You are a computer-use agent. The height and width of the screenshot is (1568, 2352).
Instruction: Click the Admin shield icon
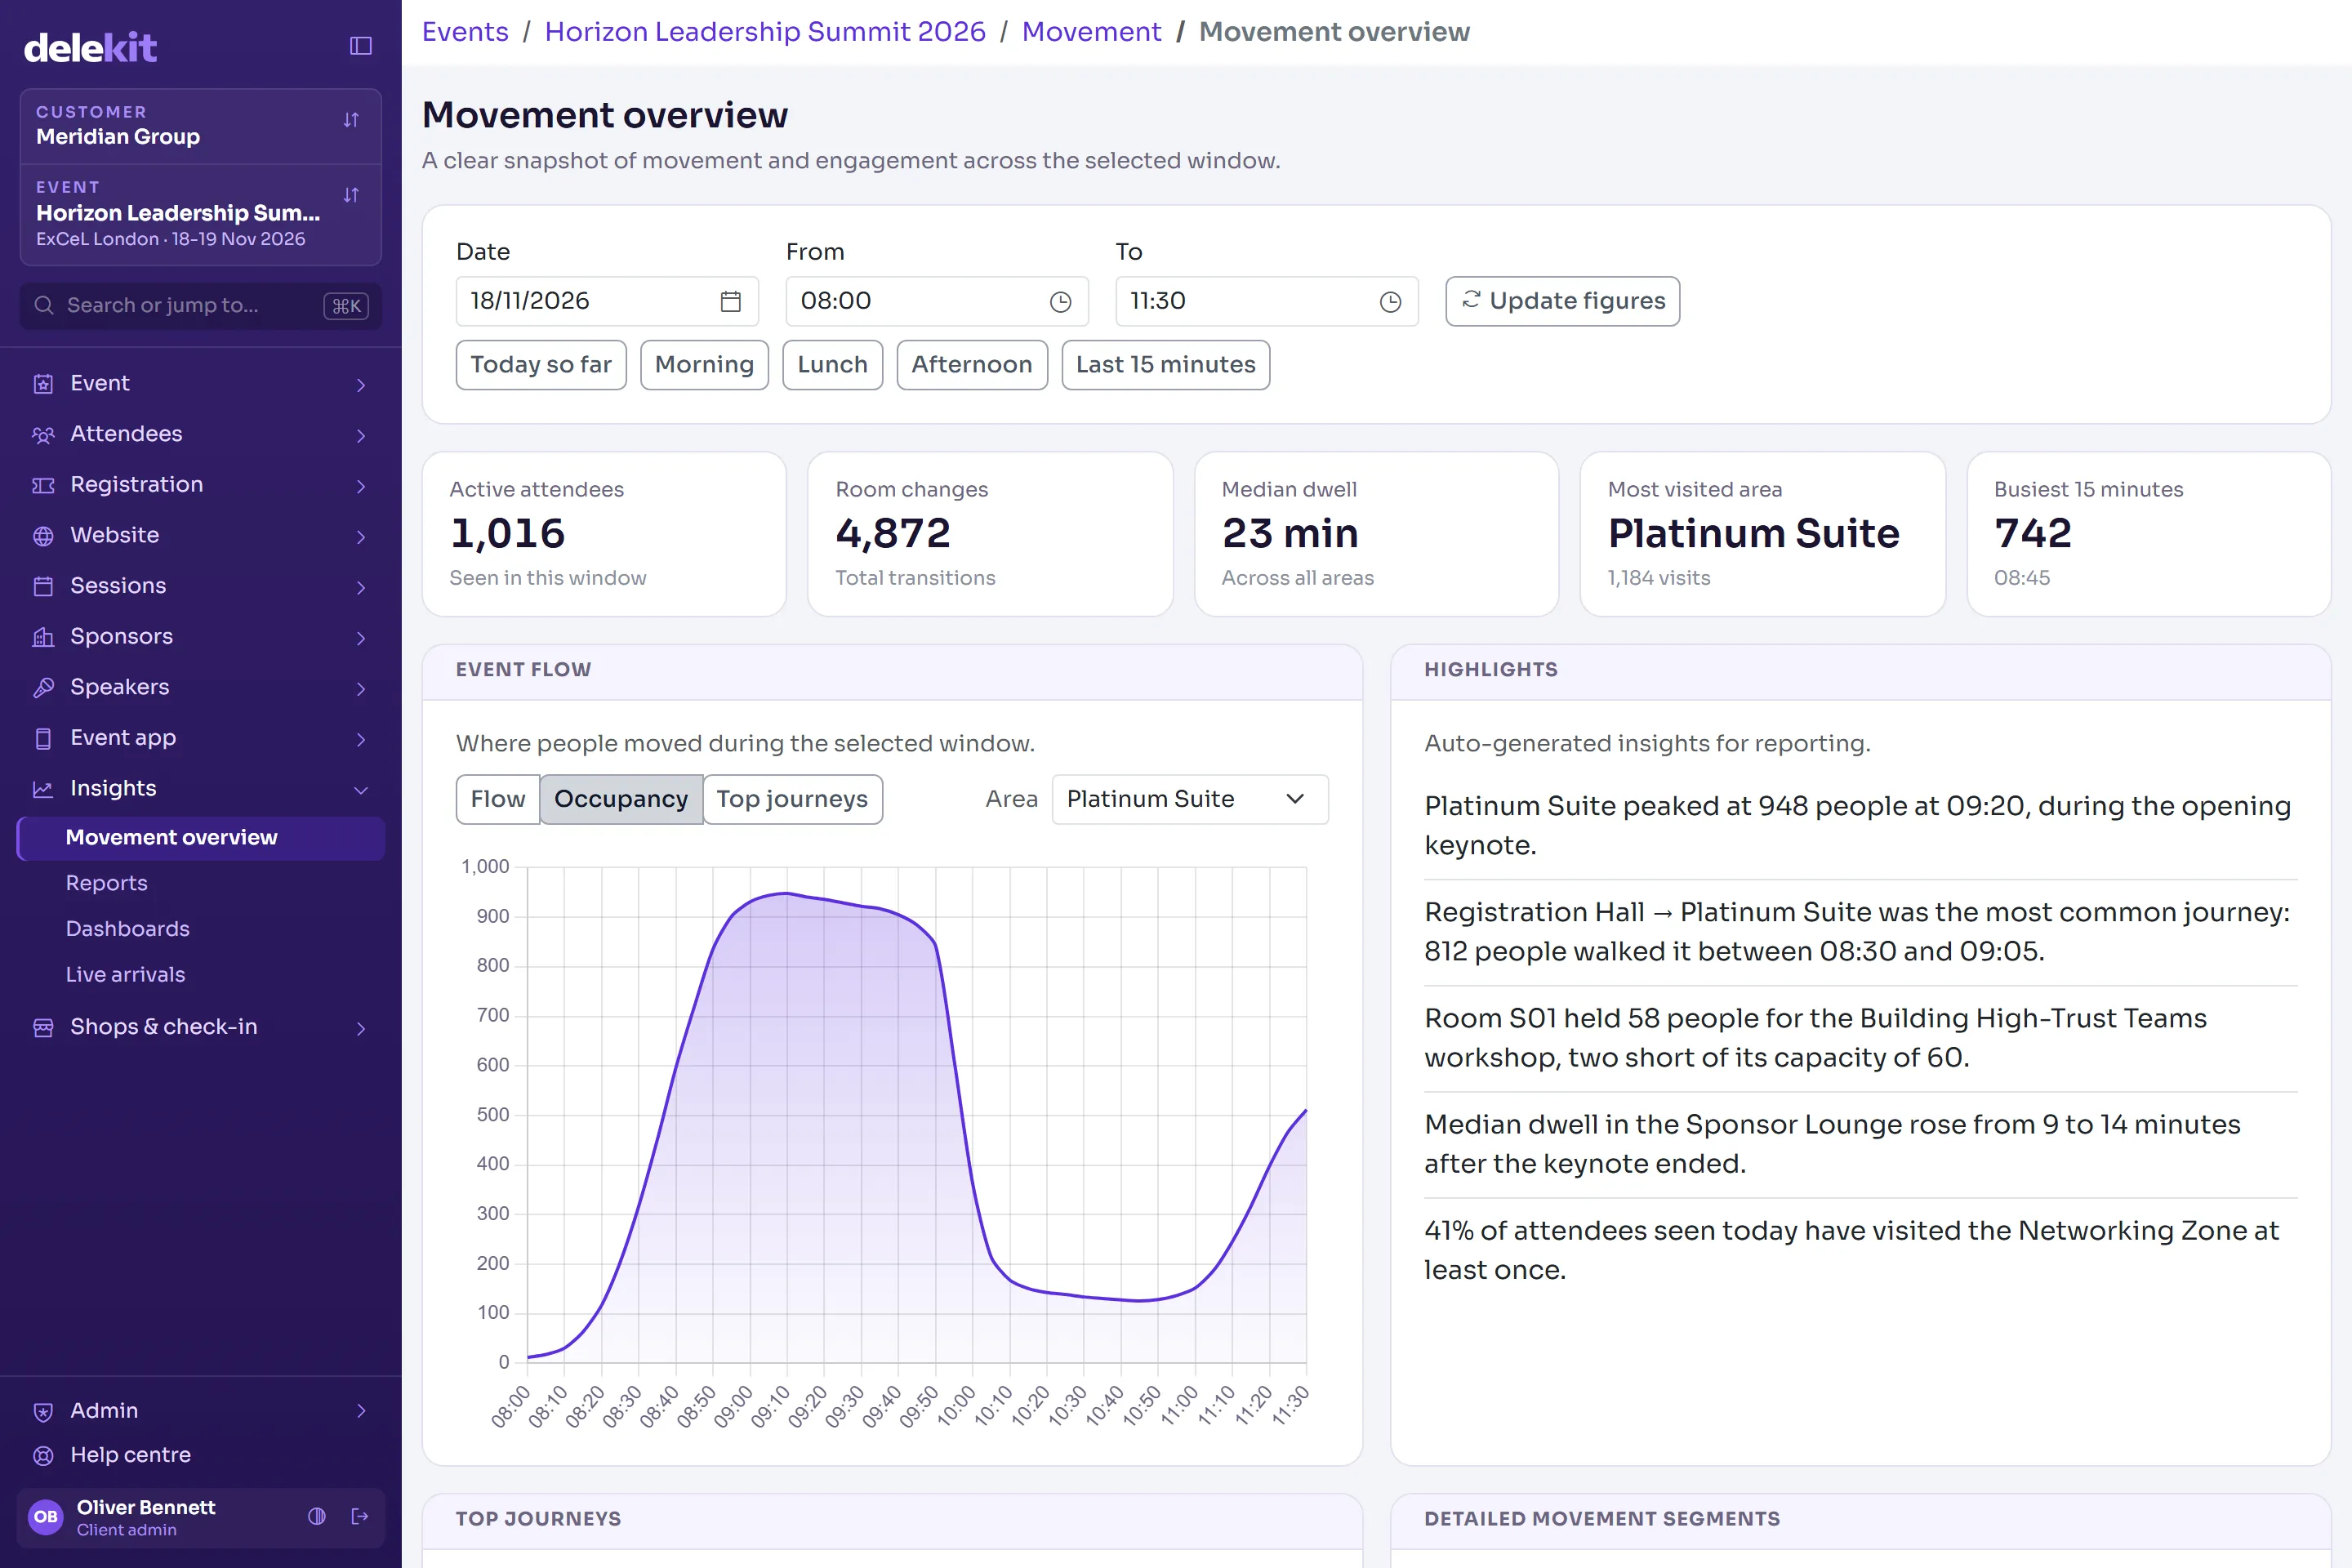(43, 1411)
